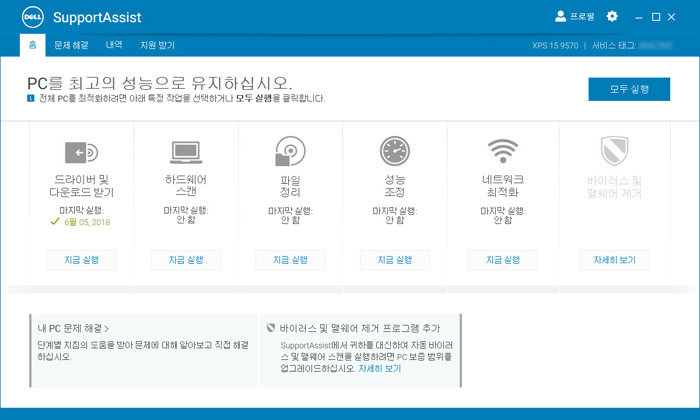This screenshot has width=700, height=420.
Task: Click the 프로필 label
Action: (582, 17)
